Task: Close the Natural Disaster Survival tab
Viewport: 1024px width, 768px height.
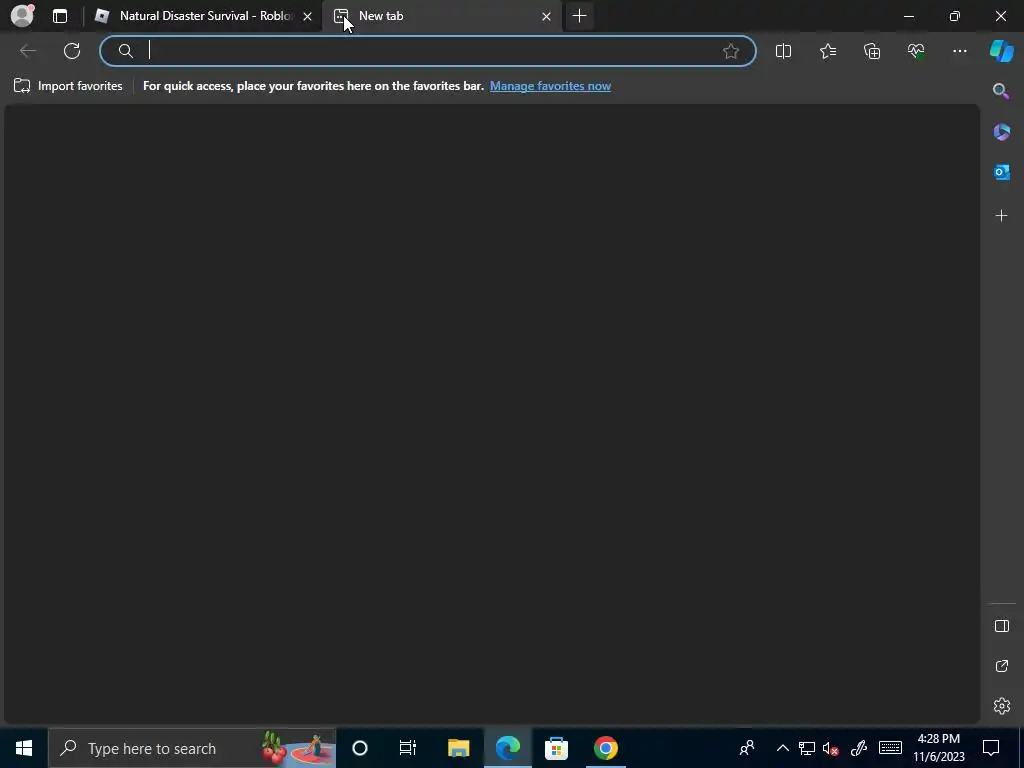Action: (x=308, y=16)
